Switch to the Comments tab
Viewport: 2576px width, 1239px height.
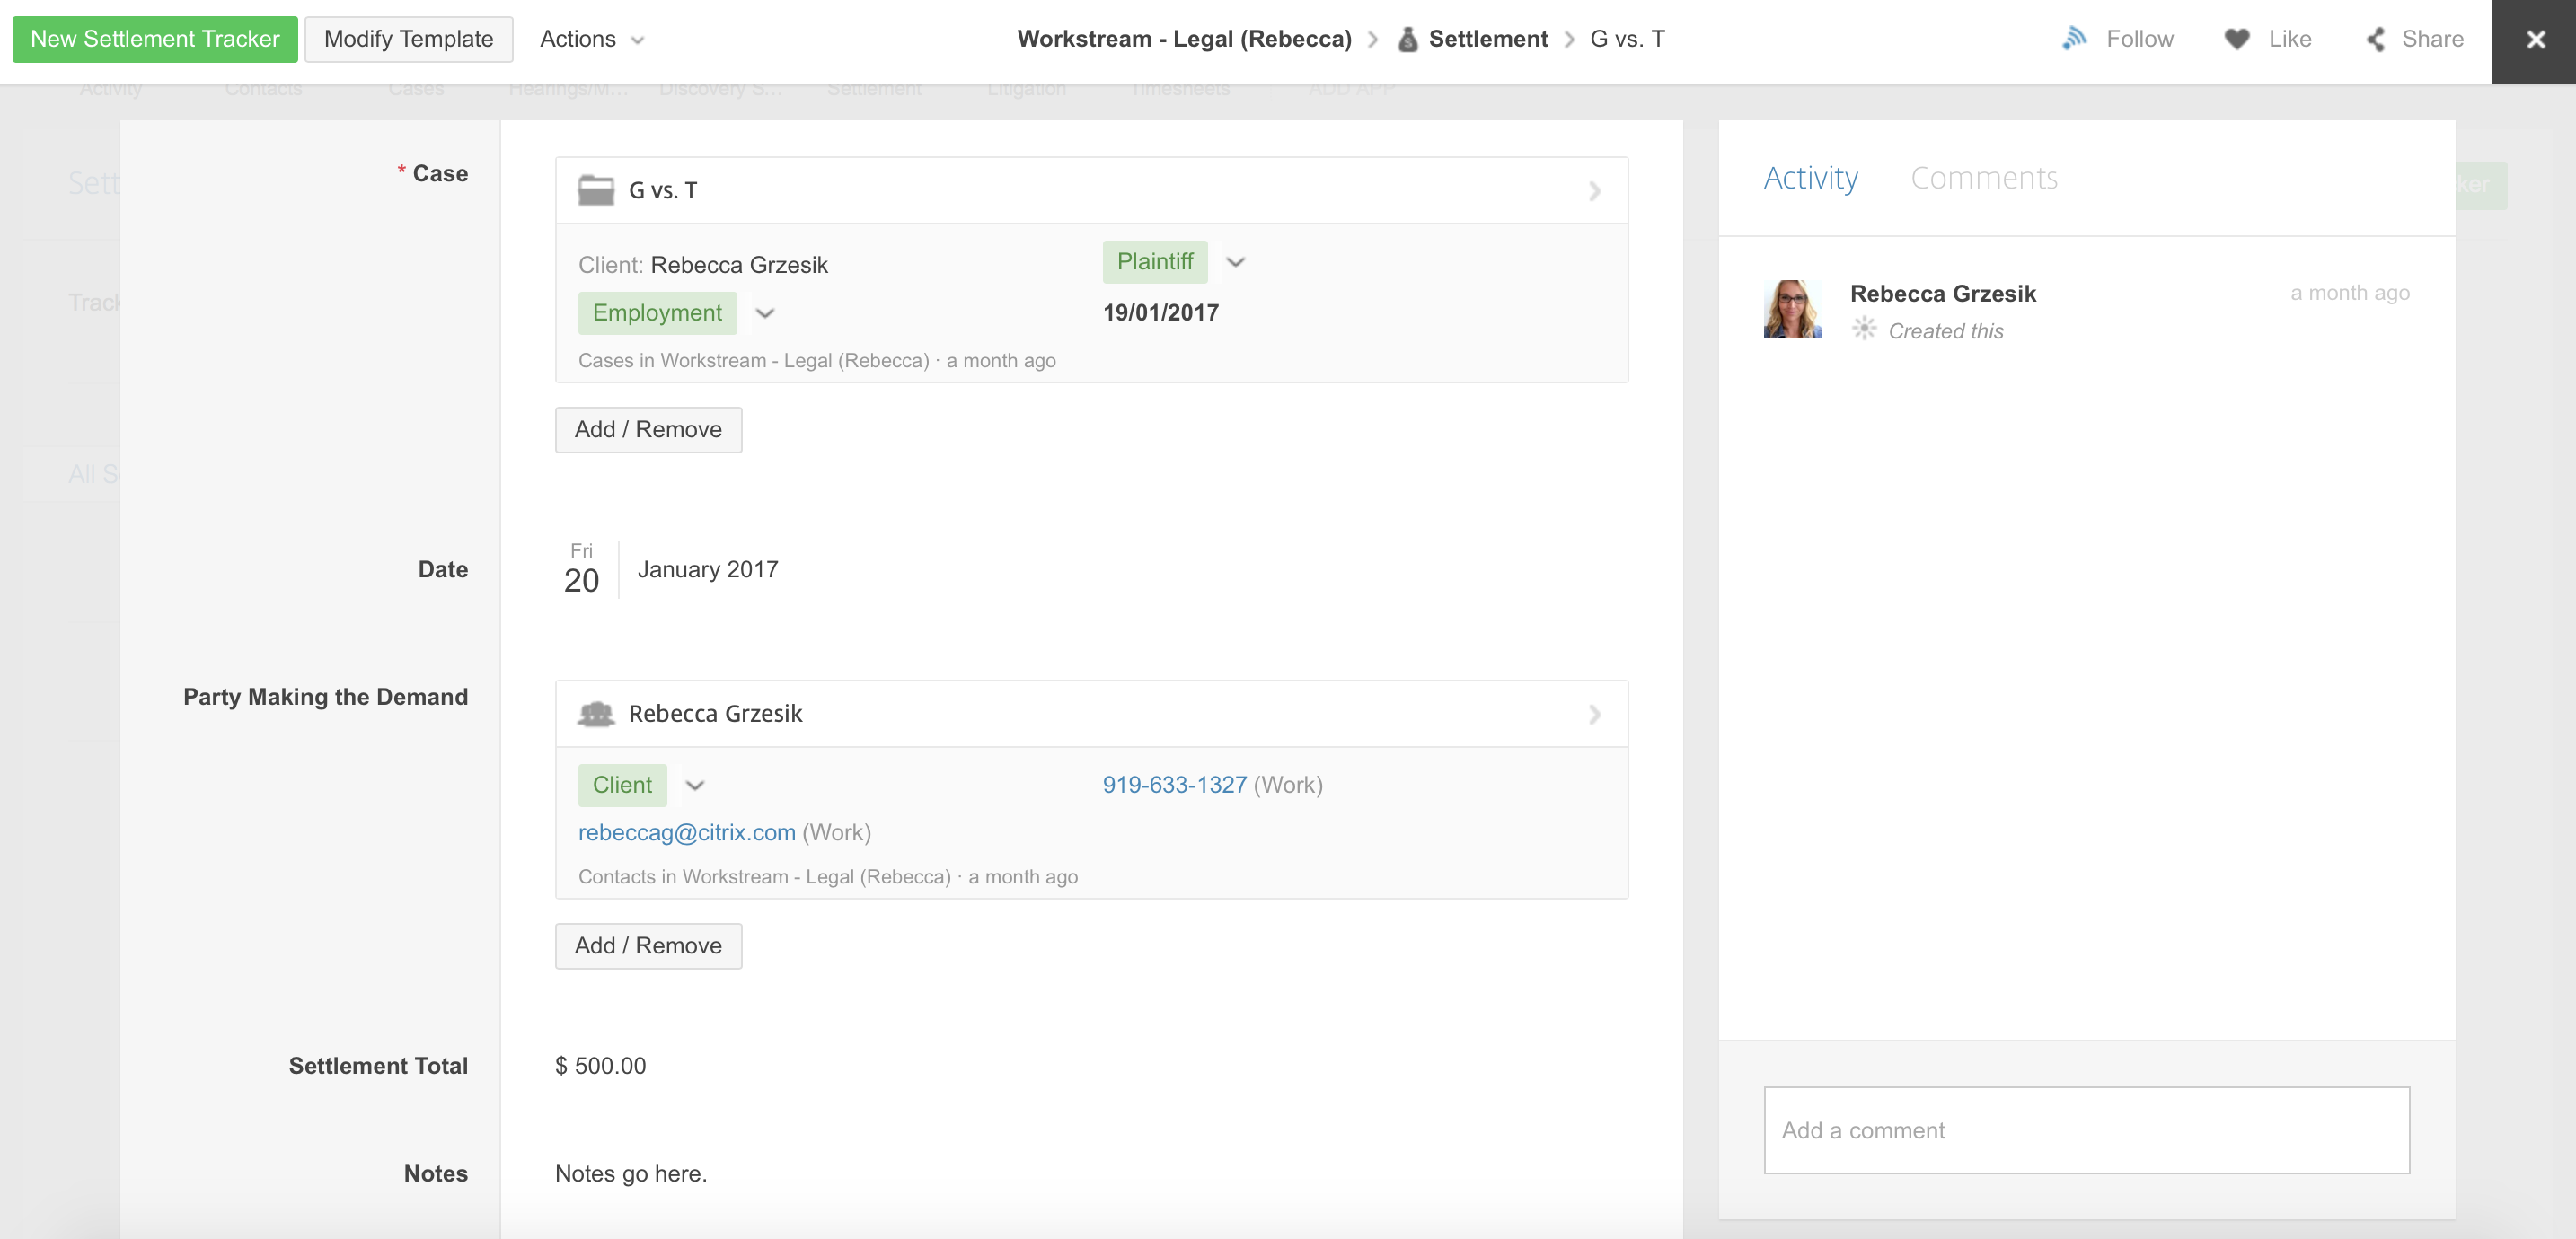(x=1983, y=178)
